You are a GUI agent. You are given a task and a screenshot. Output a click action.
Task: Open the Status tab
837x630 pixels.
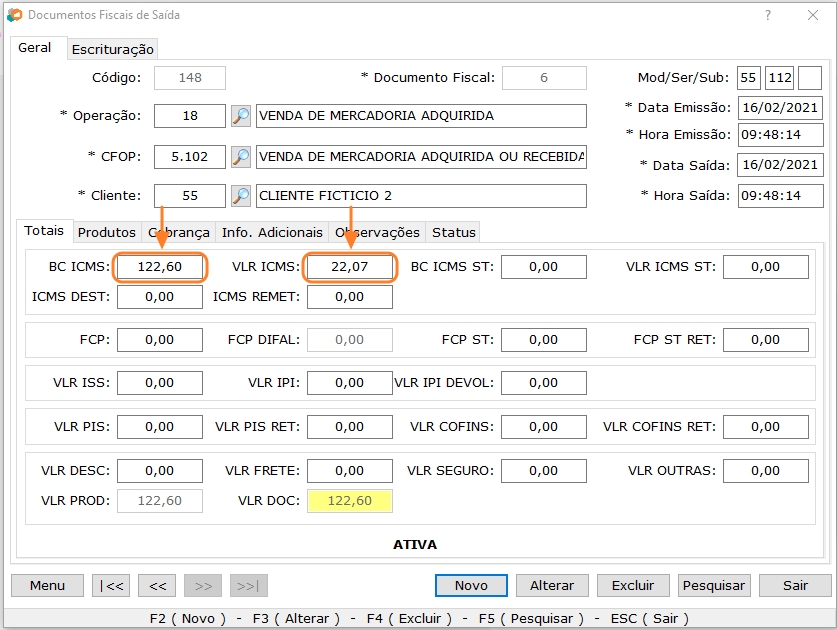(x=454, y=232)
